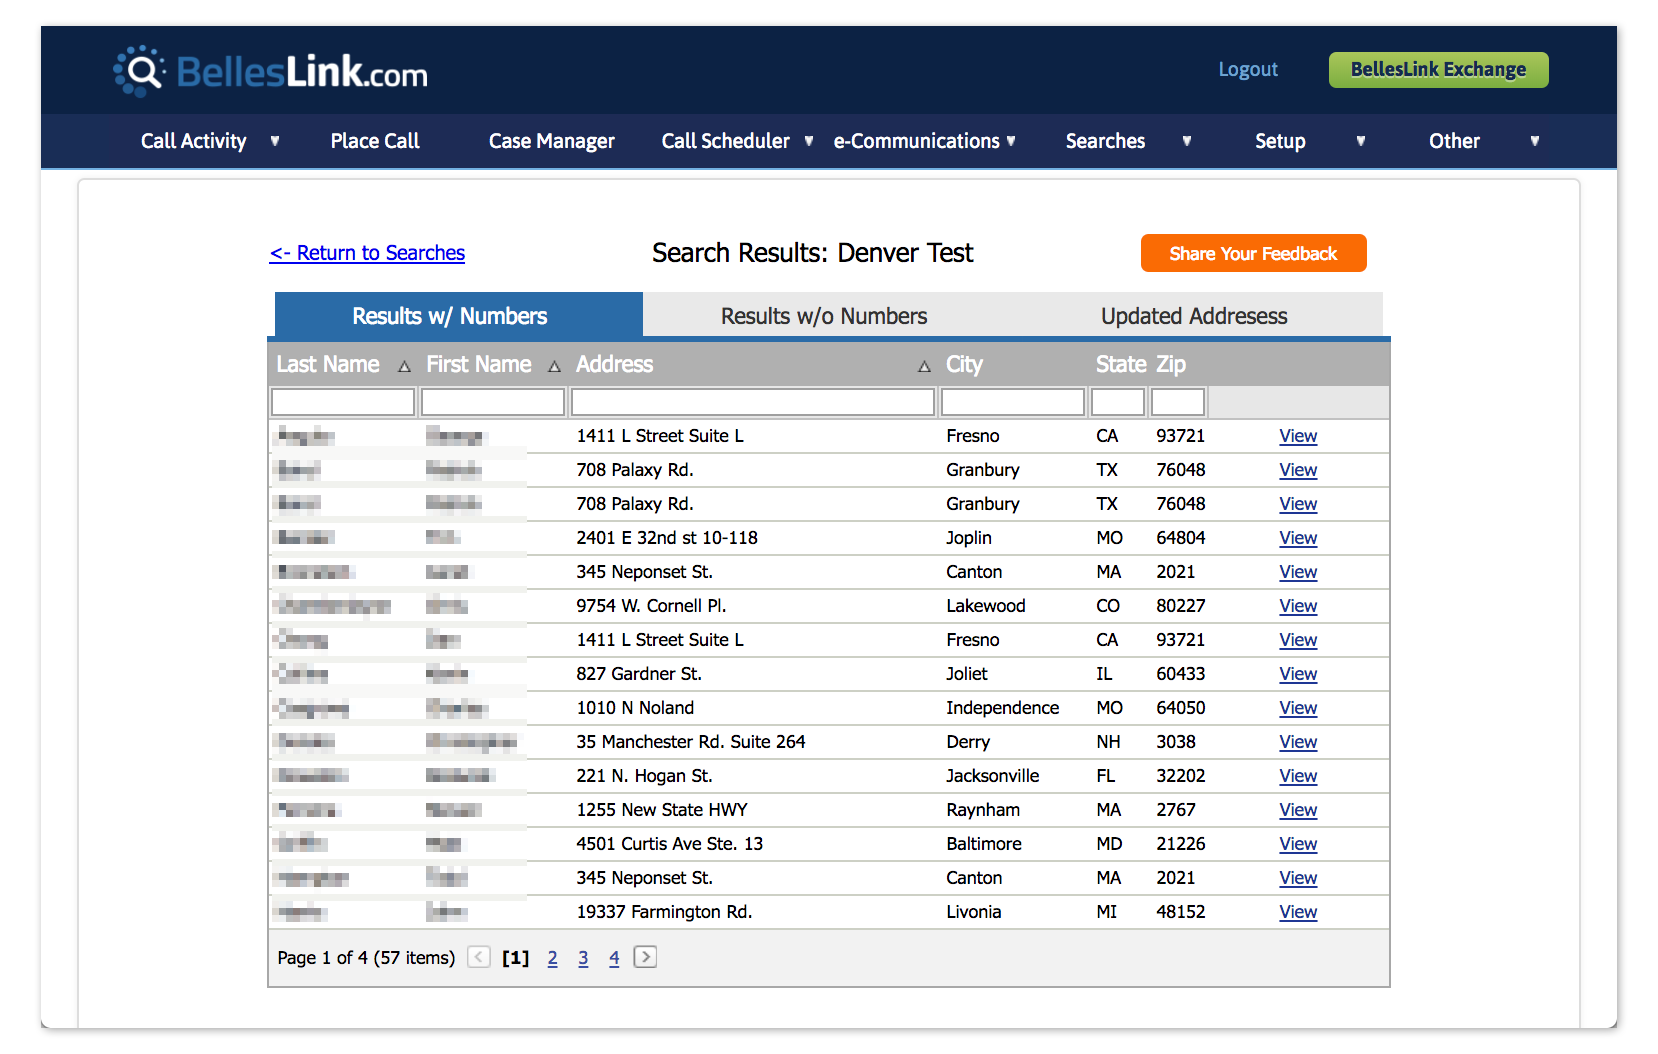Select Place Call in the navigation
This screenshot has width=1658, height=1054.
pos(374,141)
